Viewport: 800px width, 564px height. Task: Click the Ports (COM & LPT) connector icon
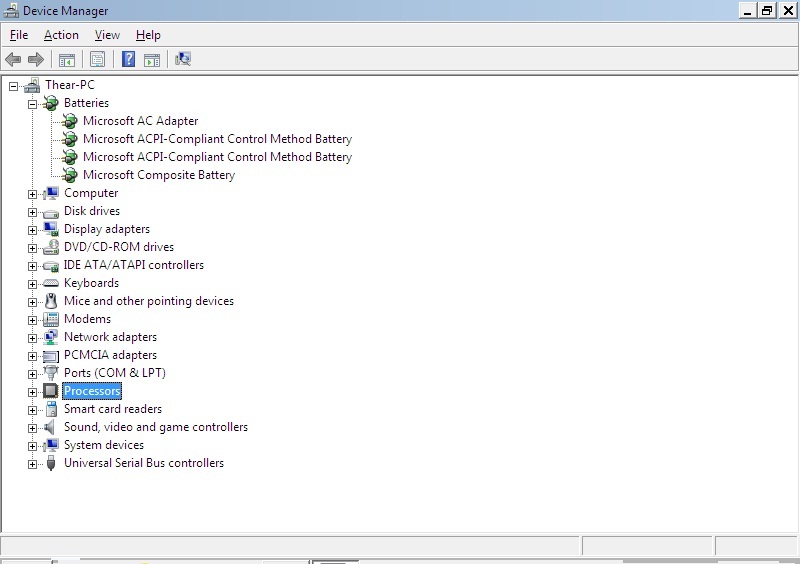point(51,373)
